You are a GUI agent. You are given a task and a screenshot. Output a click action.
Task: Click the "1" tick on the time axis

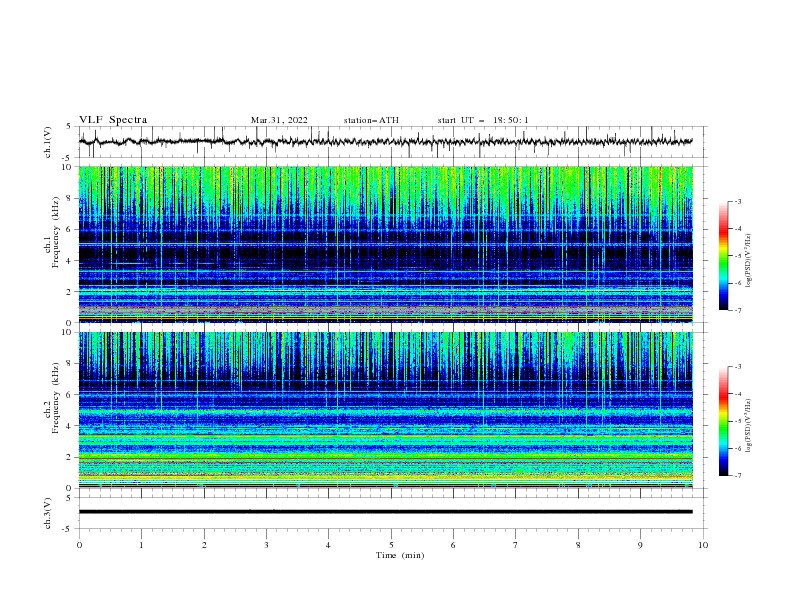coord(141,545)
